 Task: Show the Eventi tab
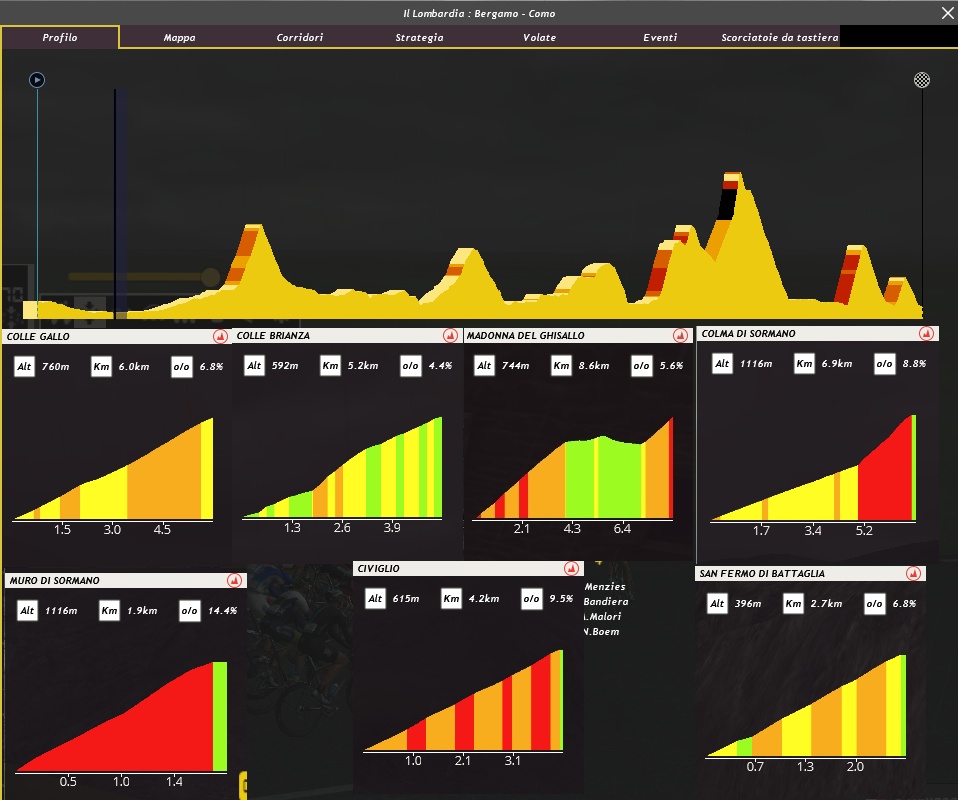660,38
